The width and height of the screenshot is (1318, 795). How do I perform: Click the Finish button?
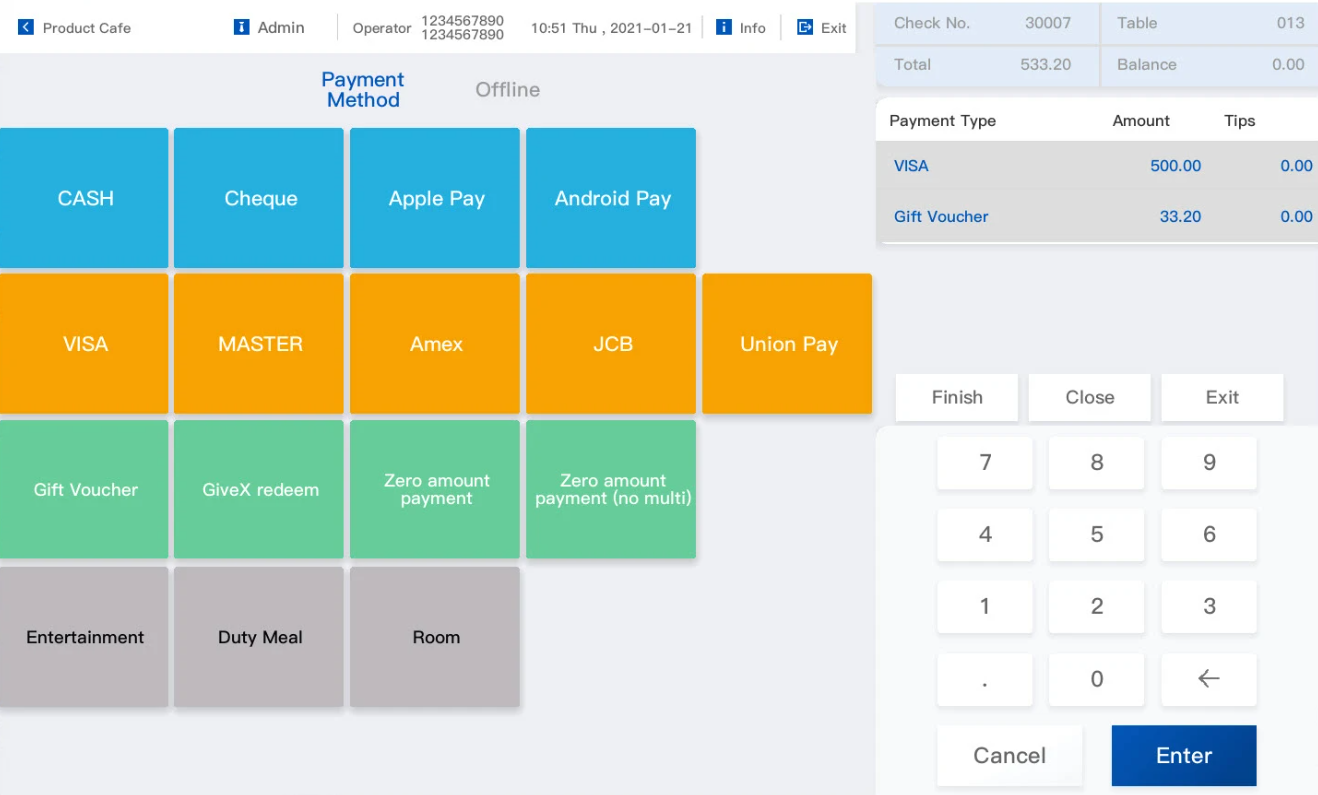(957, 397)
